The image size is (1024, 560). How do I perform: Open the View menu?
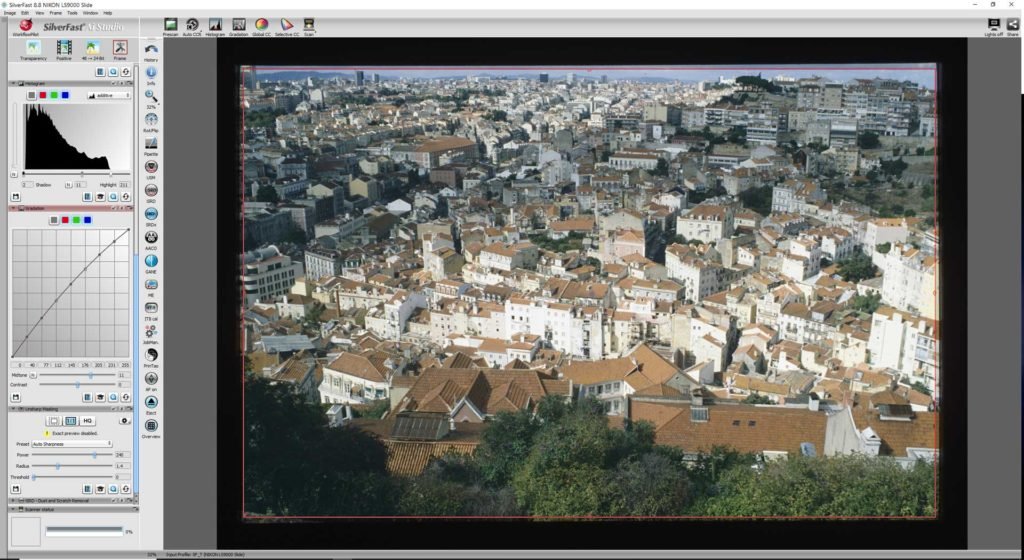(x=40, y=13)
